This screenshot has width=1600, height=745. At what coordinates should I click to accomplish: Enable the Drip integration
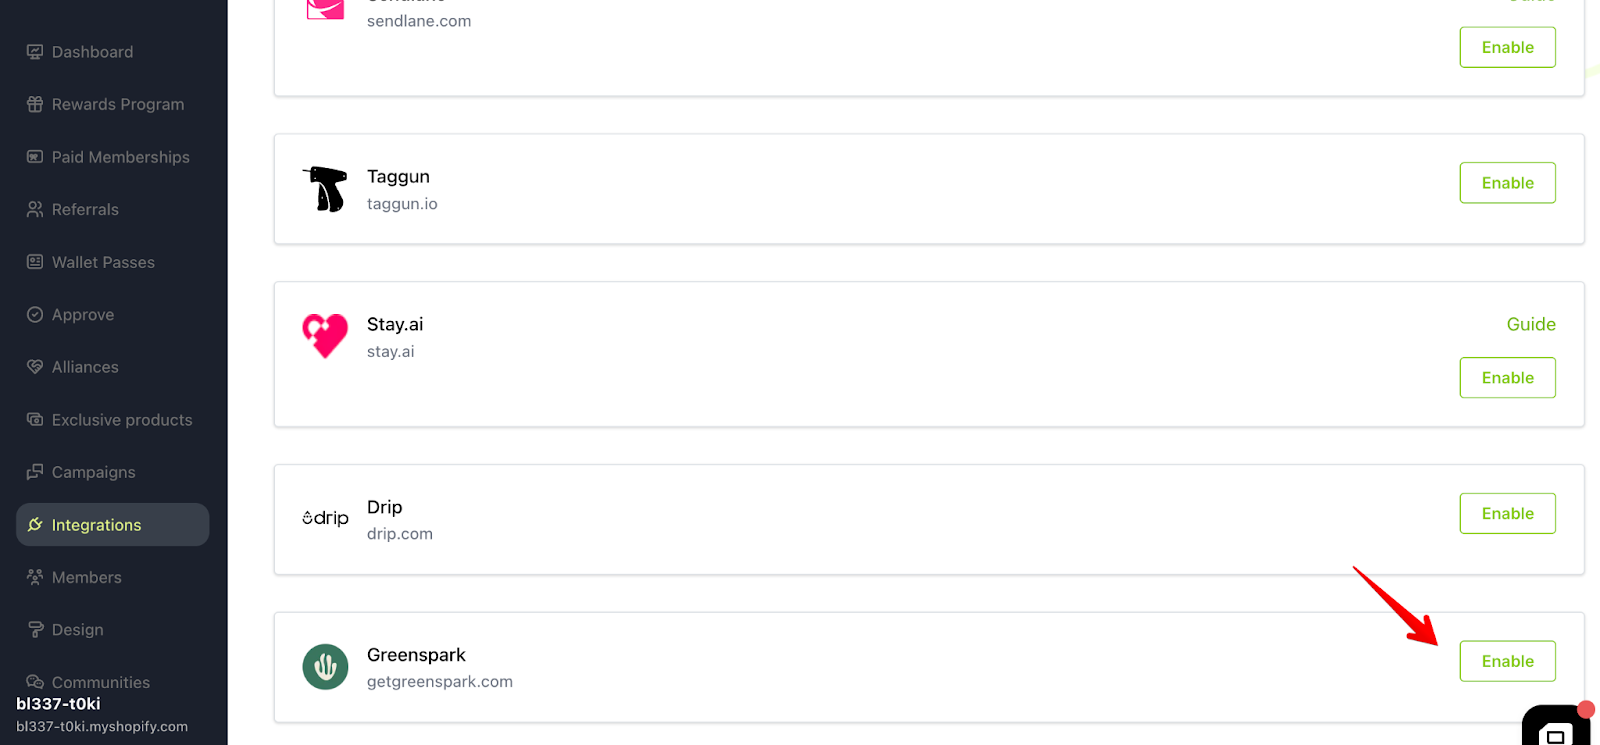click(1507, 513)
